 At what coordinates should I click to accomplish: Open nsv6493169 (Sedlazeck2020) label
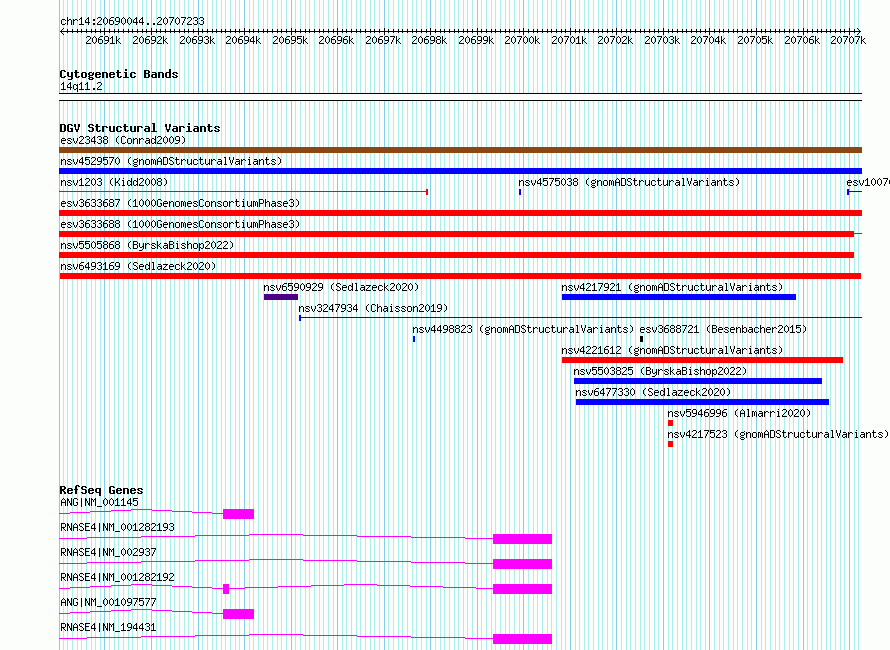138,266
